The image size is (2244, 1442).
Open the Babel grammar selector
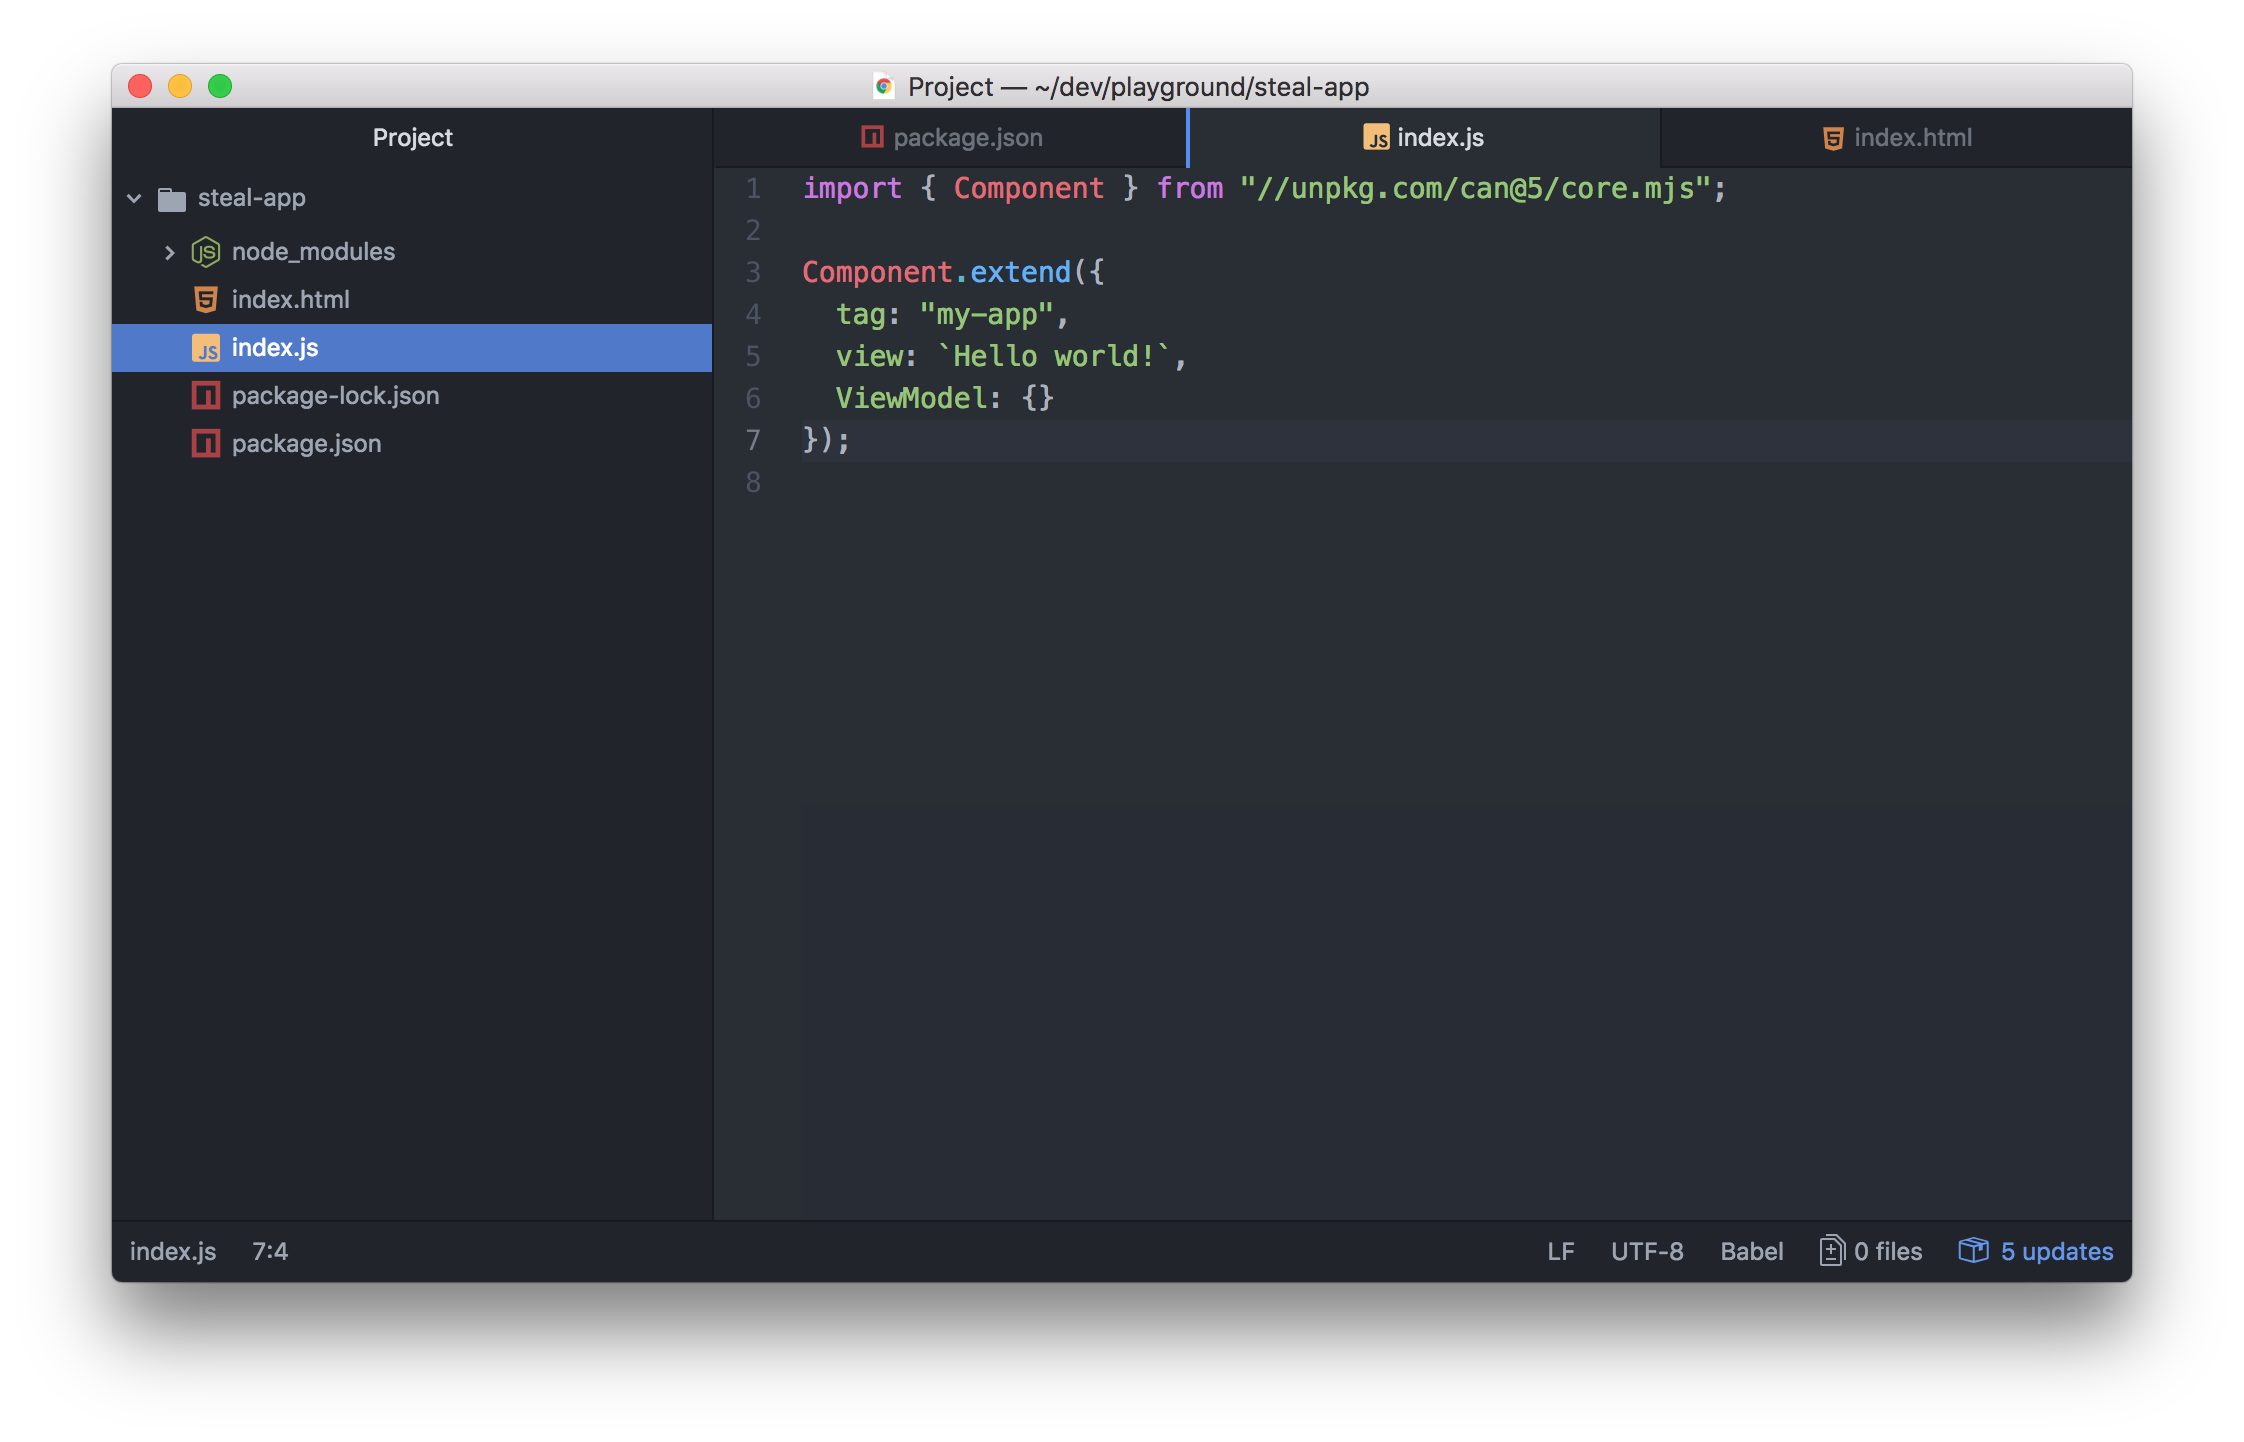coord(1751,1251)
